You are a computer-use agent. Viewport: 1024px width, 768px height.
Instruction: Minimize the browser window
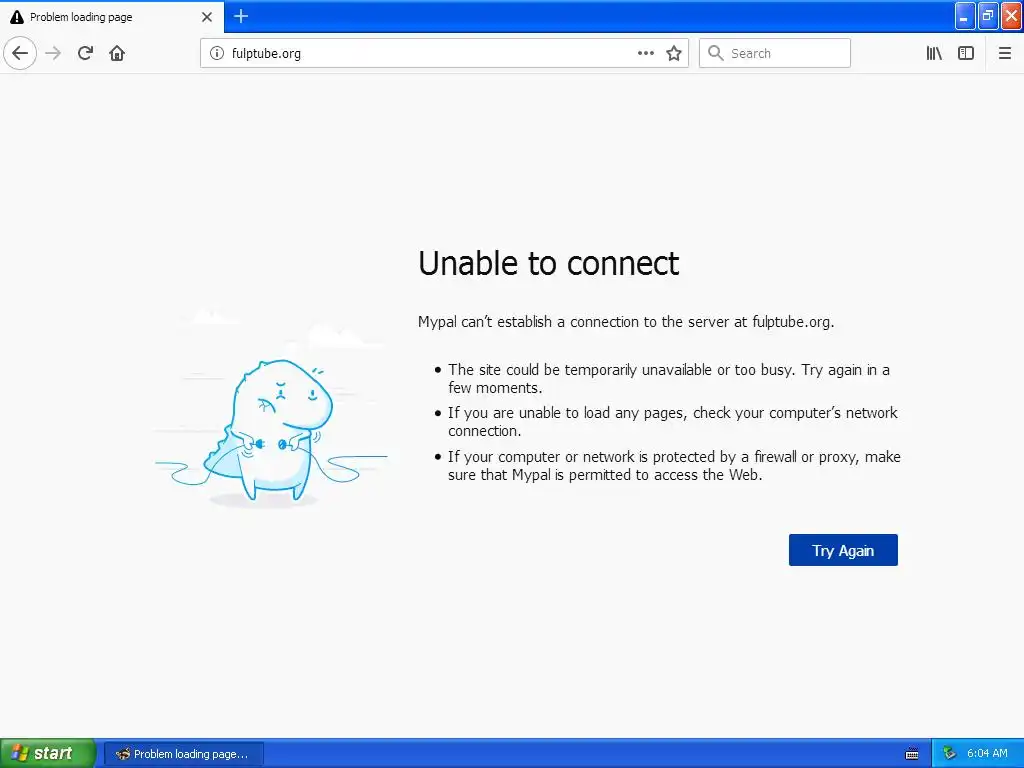(964, 16)
